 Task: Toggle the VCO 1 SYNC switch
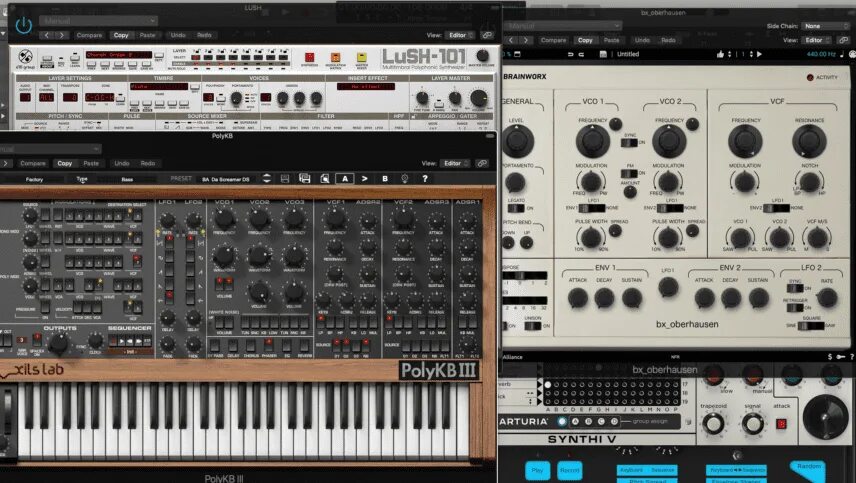629,142
